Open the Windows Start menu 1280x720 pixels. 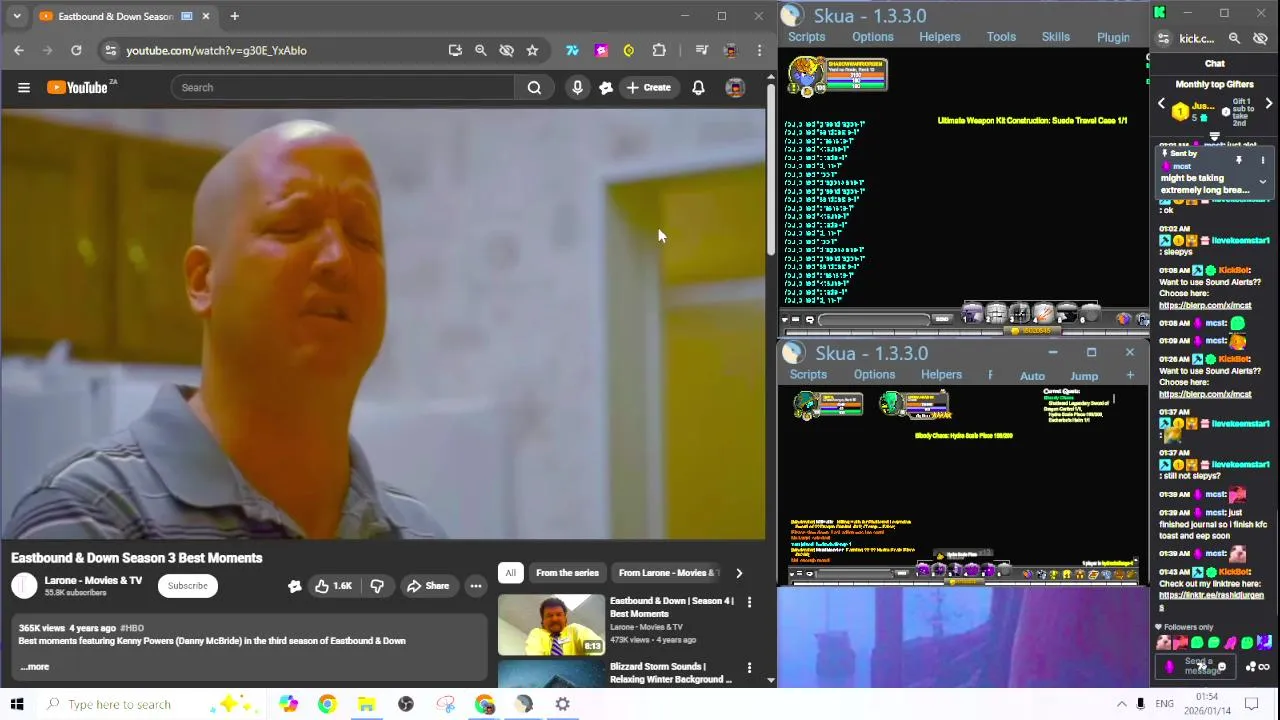[x=17, y=704]
